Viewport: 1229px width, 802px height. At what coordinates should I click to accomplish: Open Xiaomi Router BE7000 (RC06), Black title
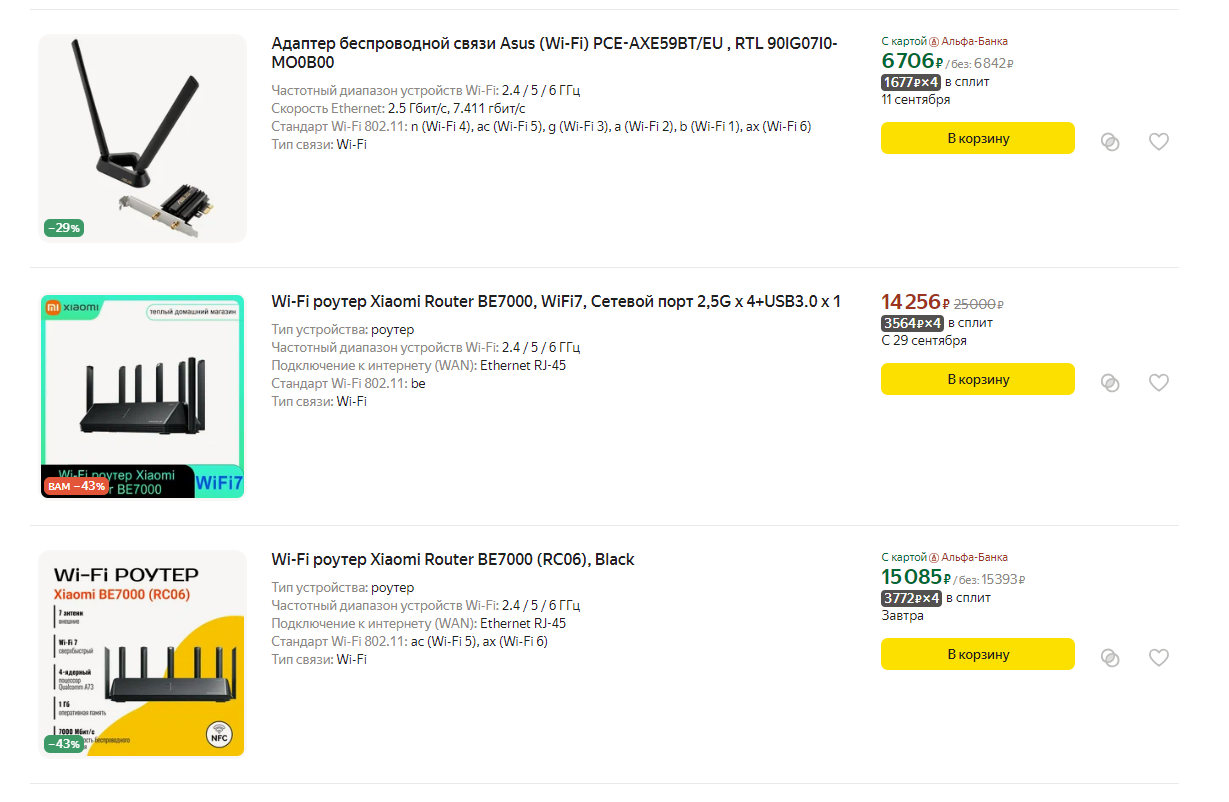pos(453,559)
